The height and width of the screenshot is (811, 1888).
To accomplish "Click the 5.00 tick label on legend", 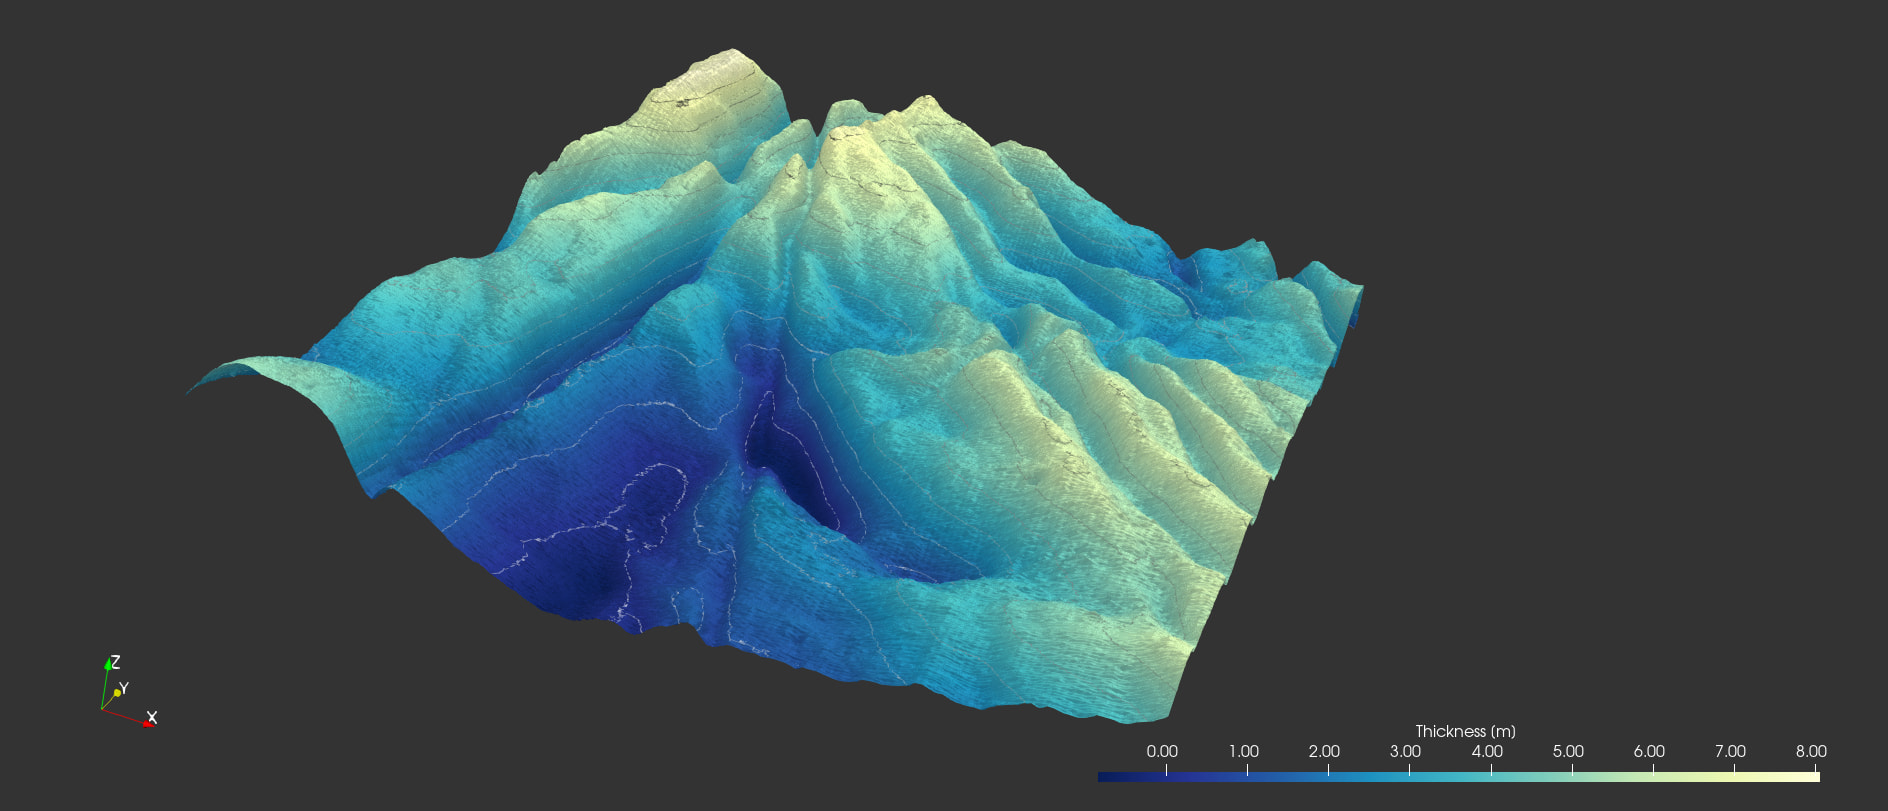I will tap(1568, 751).
